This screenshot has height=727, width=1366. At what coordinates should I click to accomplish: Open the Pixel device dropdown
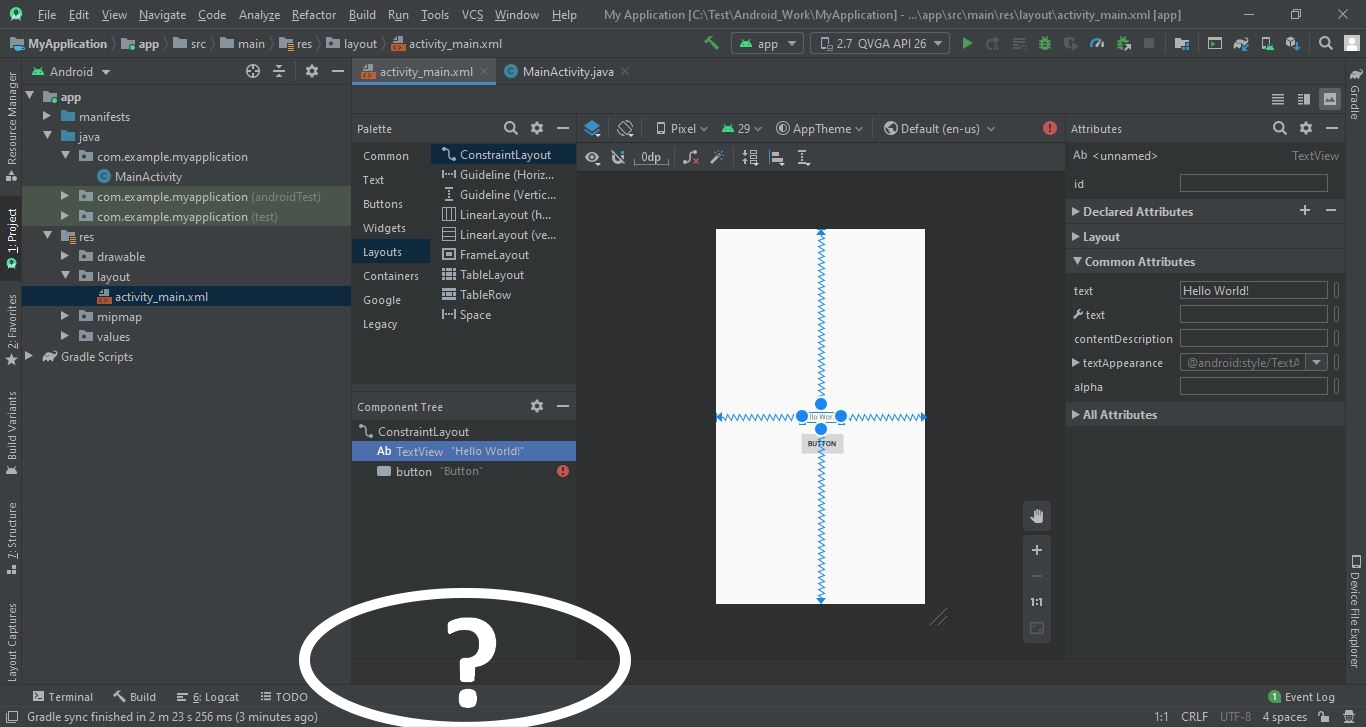pos(681,128)
